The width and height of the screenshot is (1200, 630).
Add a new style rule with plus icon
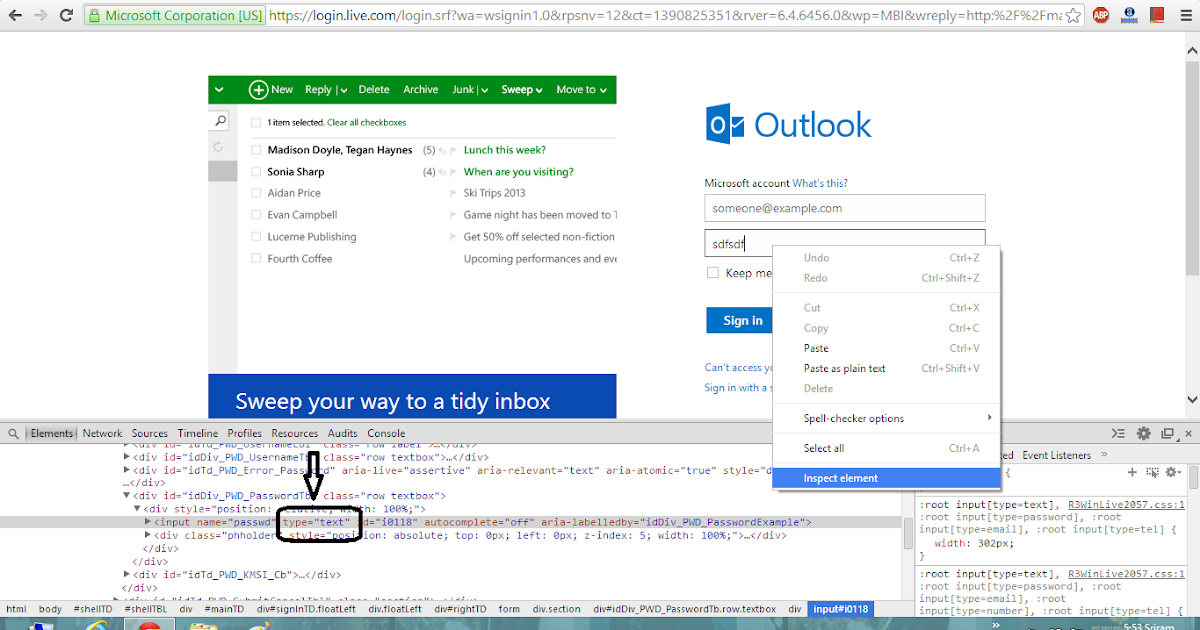point(1132,472)
